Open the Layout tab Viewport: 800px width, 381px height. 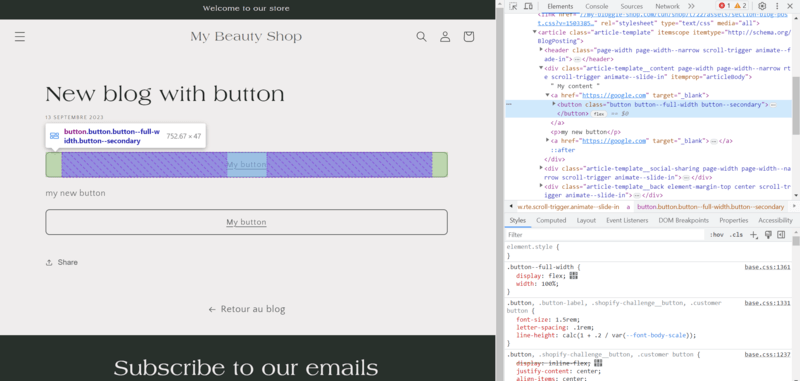[x=586, y=220]
